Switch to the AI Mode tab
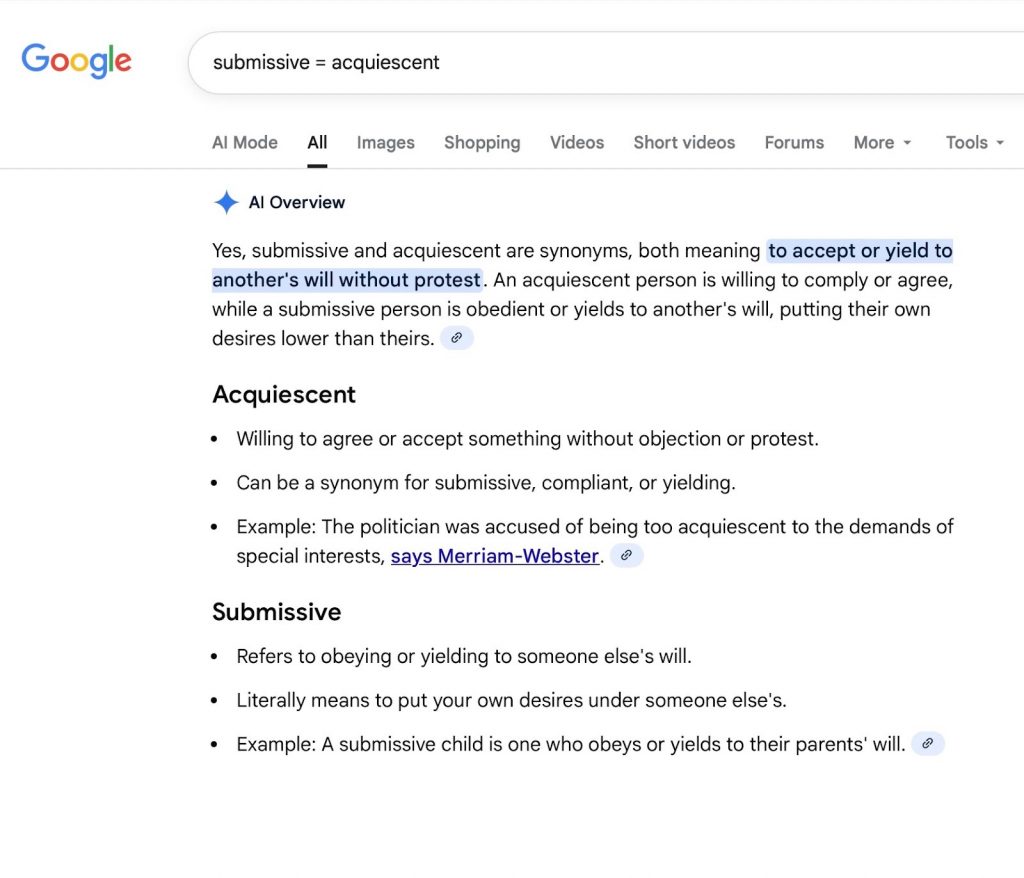Screen dimensions: 1024x878 click(x=245, y=142)
